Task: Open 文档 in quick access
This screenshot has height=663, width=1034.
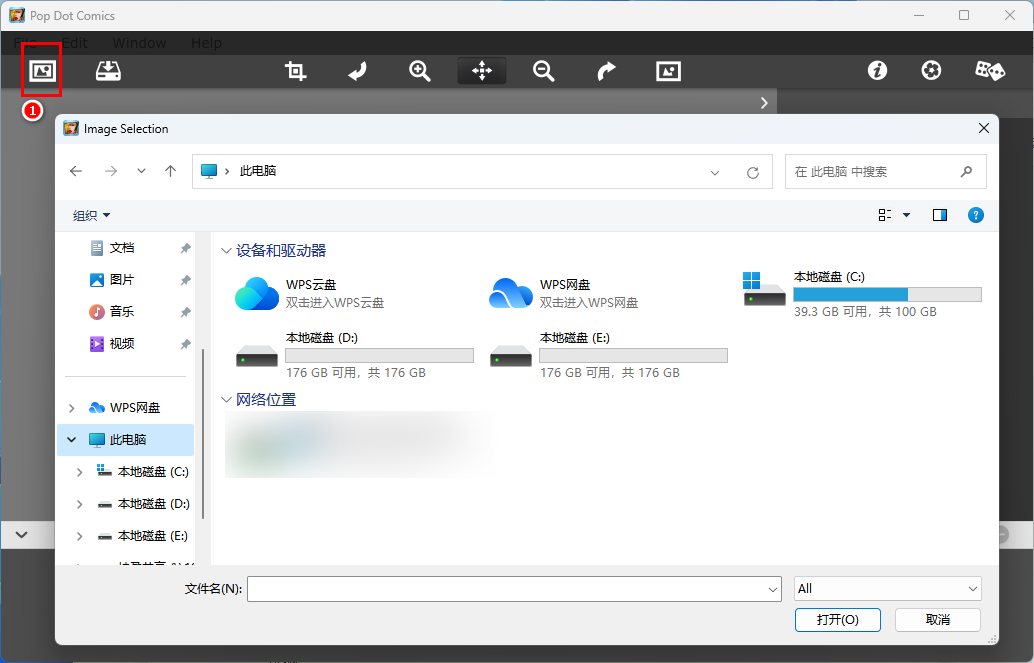Action: [x=122, y=248]
